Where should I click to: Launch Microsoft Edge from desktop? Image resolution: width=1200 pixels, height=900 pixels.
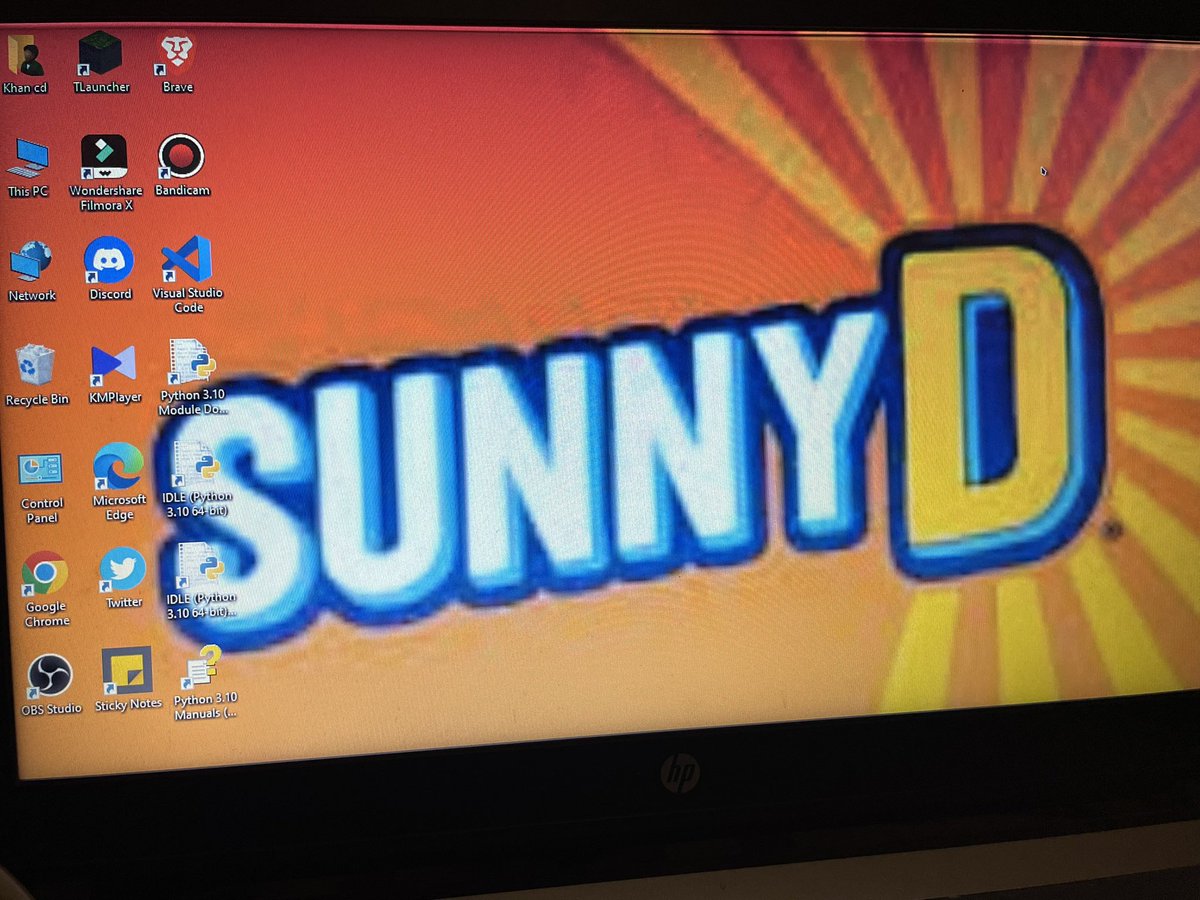click(x=118, y=467)
